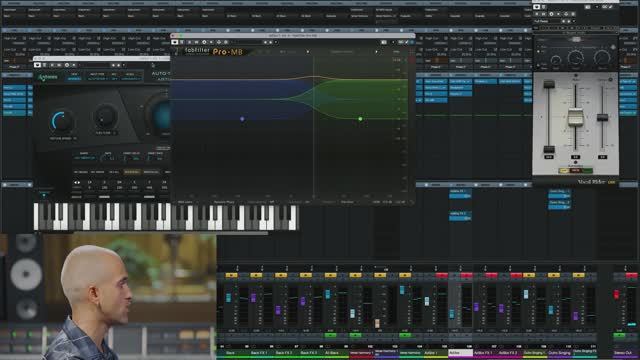Toggle green read automation on Stereo Out channel
The image size is (640, 360).
[x=619, y=335]
